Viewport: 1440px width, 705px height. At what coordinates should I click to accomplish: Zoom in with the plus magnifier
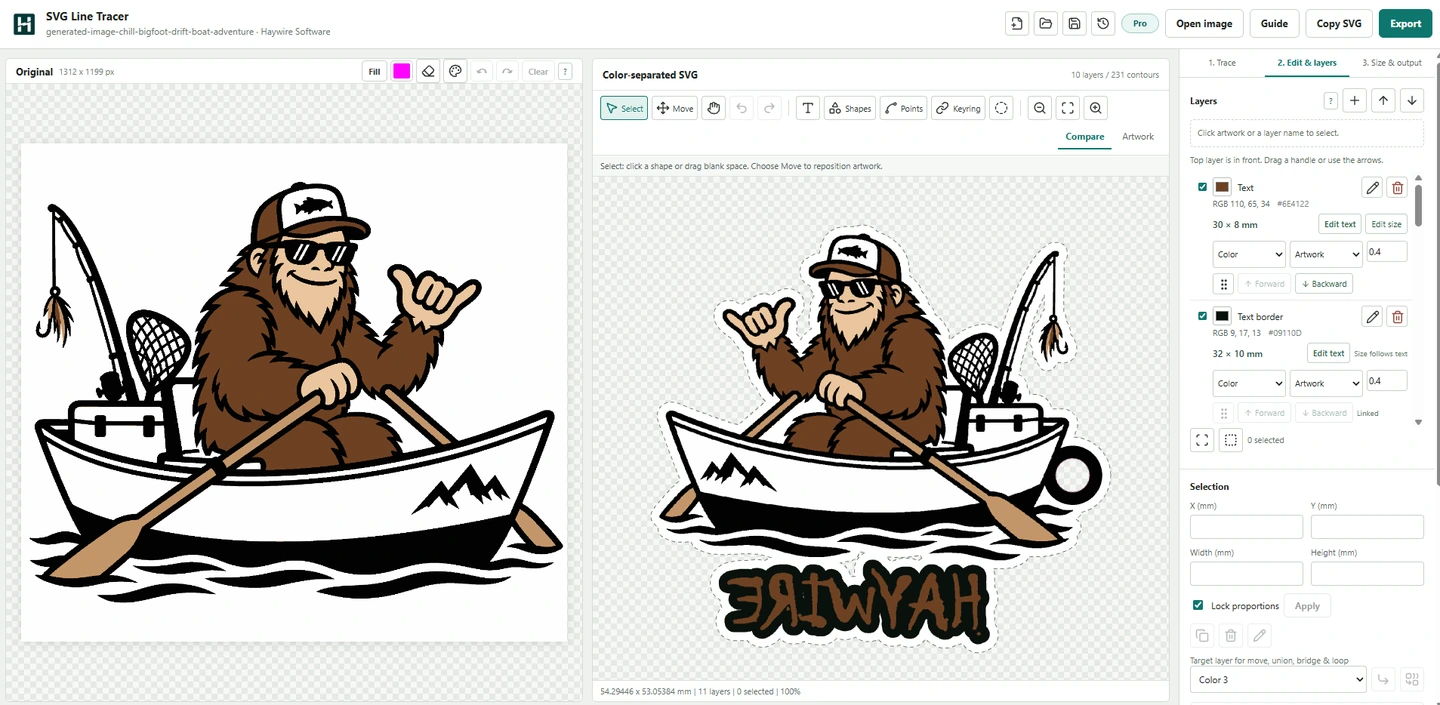[x=1096, y=108]
